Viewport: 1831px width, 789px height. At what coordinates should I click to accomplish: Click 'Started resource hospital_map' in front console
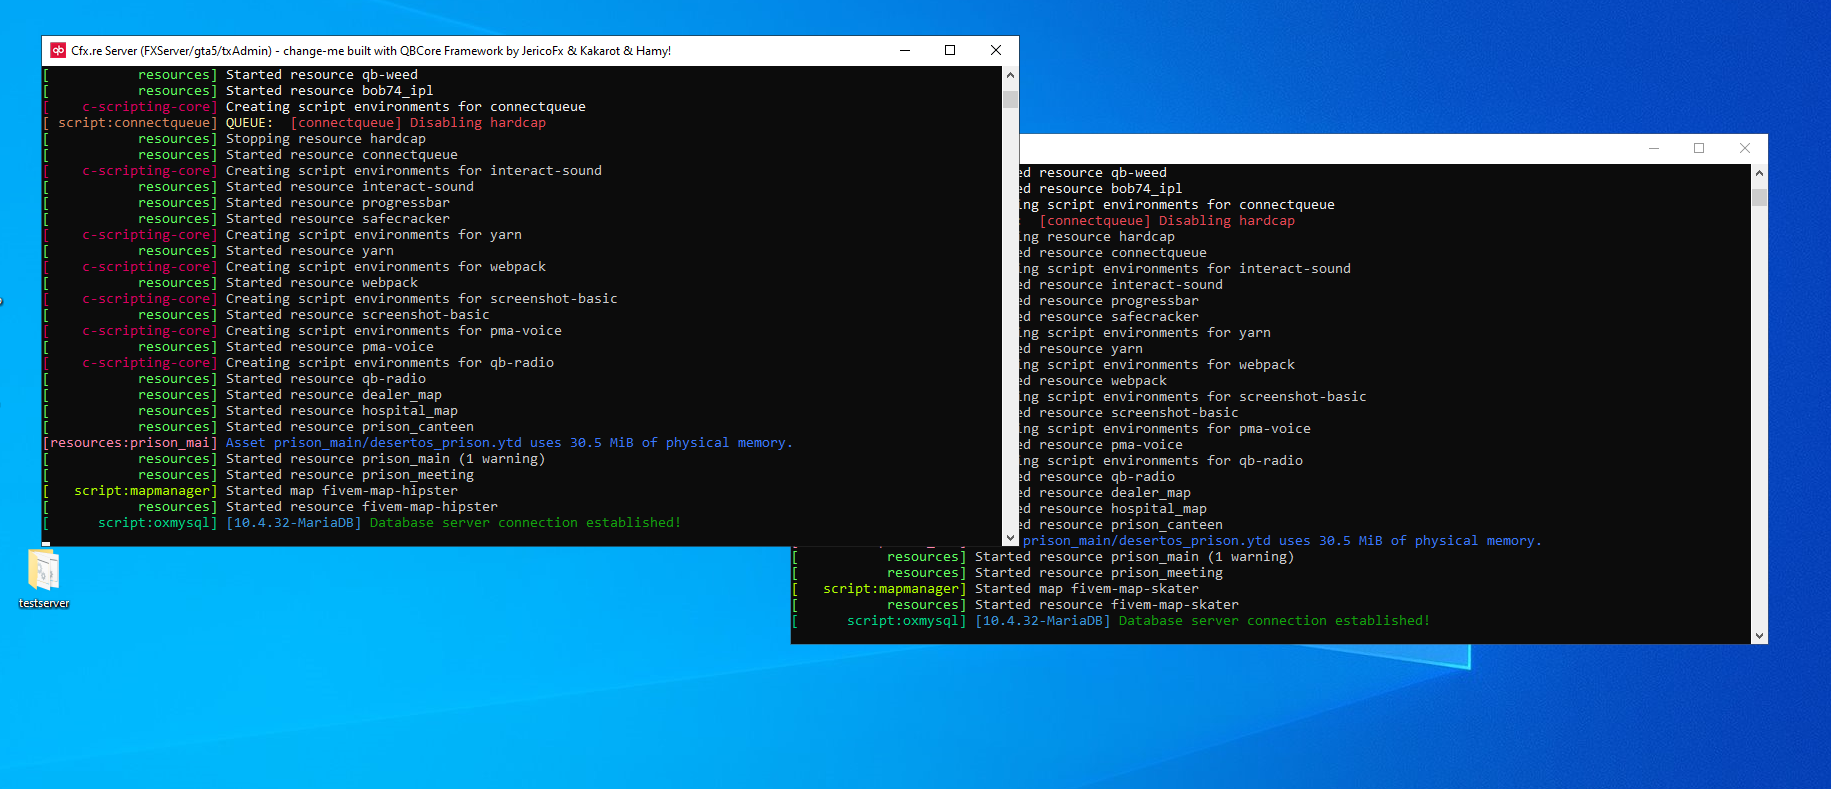point(342,411)
